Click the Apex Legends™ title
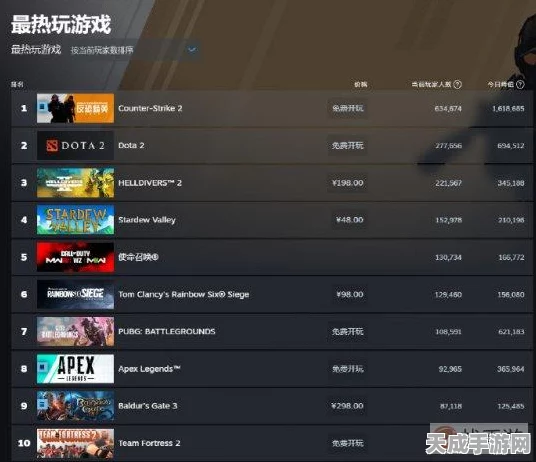This screenshot has width=536, height=462. [x=149, y=369]
